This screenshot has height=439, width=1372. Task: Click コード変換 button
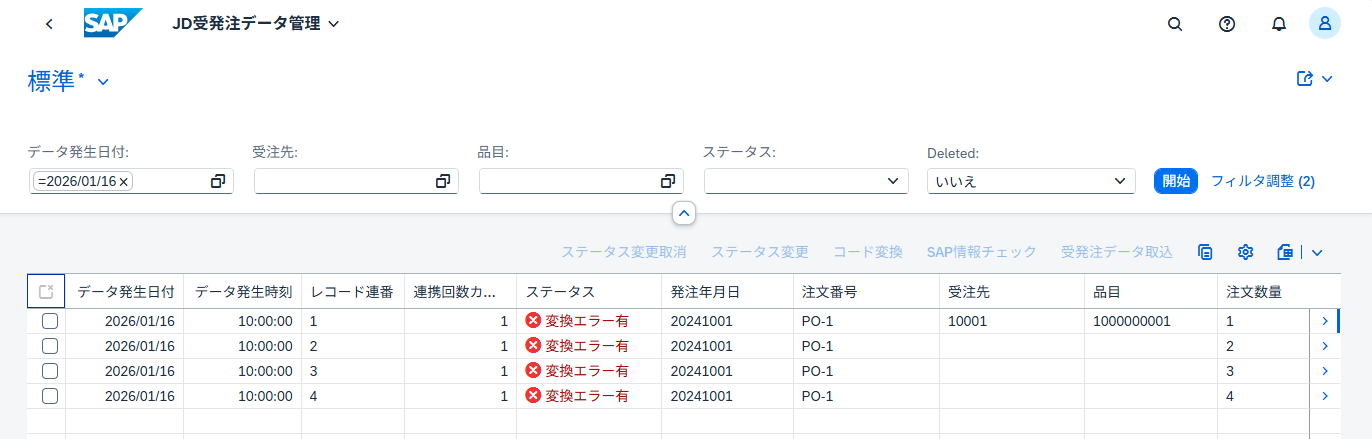point(868,252)
